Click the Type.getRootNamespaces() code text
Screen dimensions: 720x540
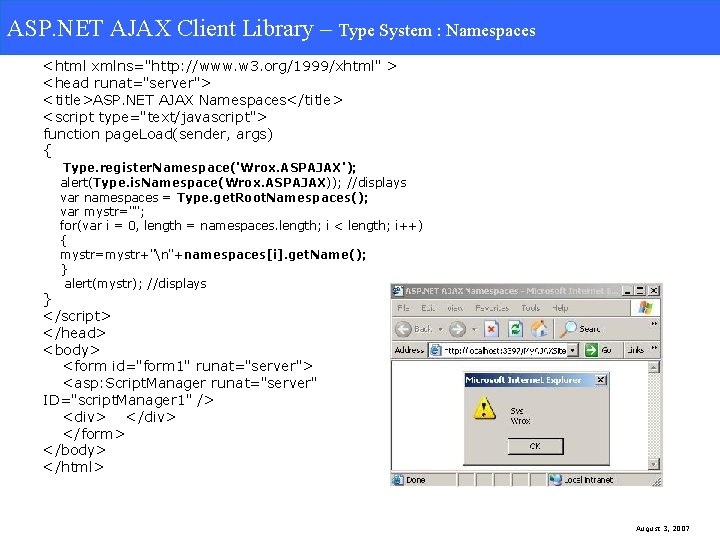point(272,198)
